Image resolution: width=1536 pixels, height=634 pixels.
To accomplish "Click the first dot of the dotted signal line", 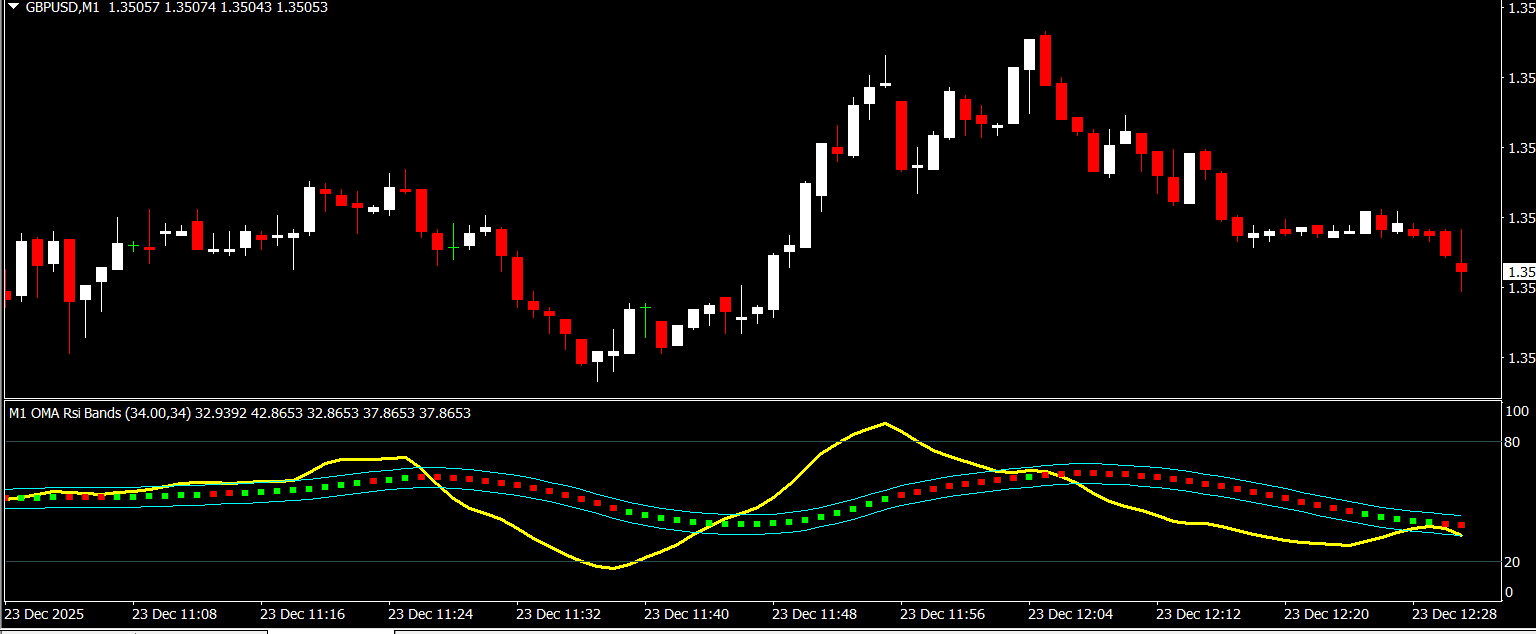I will click(9, 498).
